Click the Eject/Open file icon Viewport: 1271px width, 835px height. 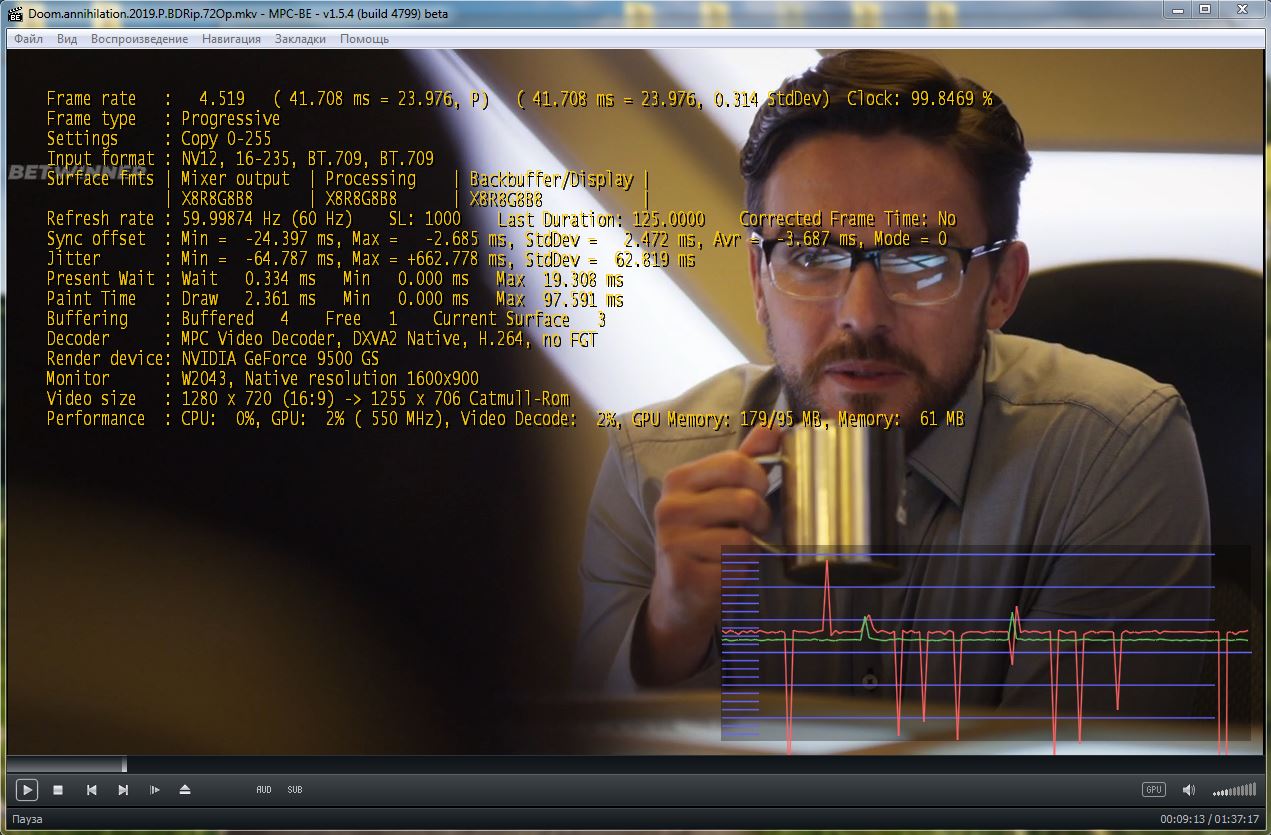click(x=185, y=790)
